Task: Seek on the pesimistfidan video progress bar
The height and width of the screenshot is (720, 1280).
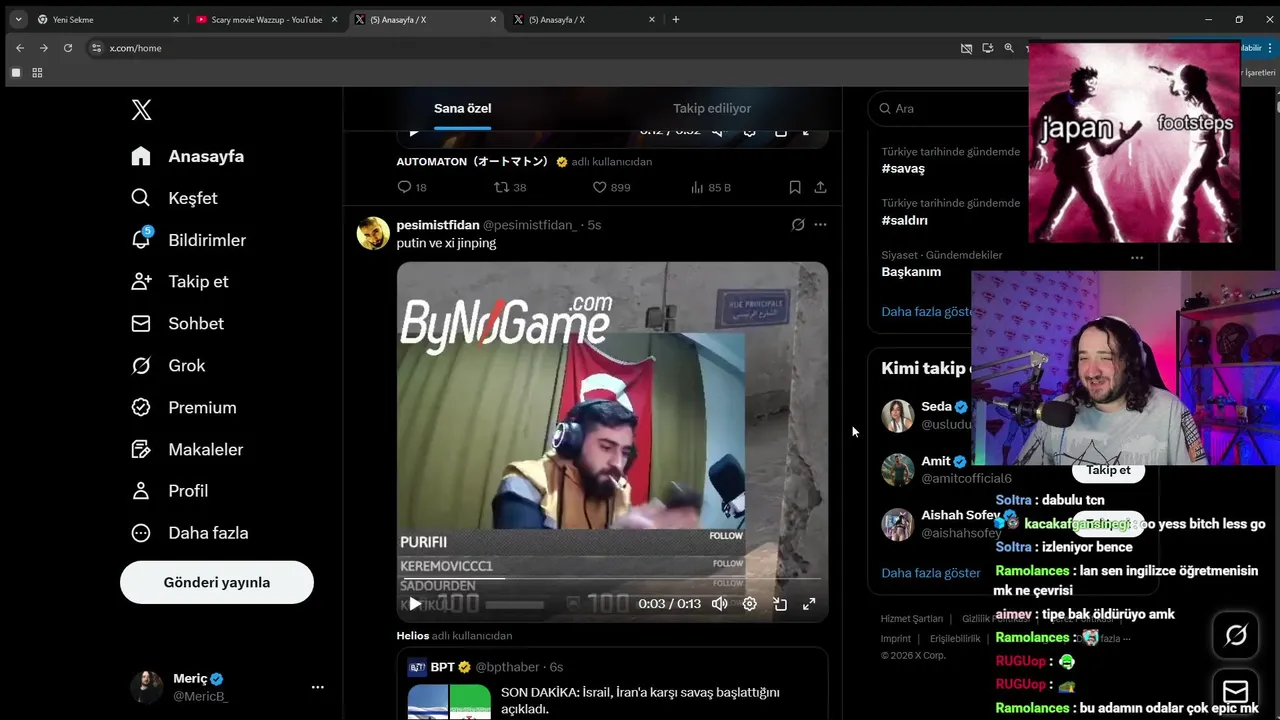Action: pyautogui.click(x=612, y=578)
